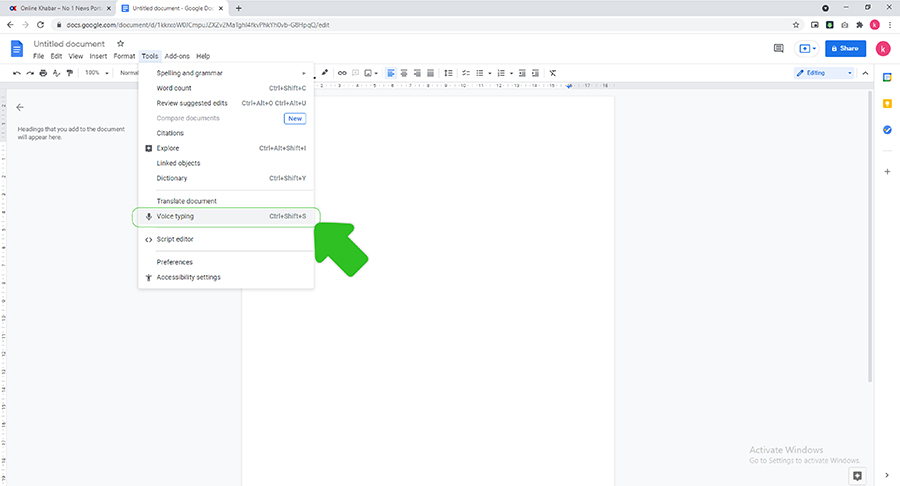The width and height of the screenshot is (900, 486).
Task: Open the Docs home icon
Action: pyautogui.click(x=17, y=49)
